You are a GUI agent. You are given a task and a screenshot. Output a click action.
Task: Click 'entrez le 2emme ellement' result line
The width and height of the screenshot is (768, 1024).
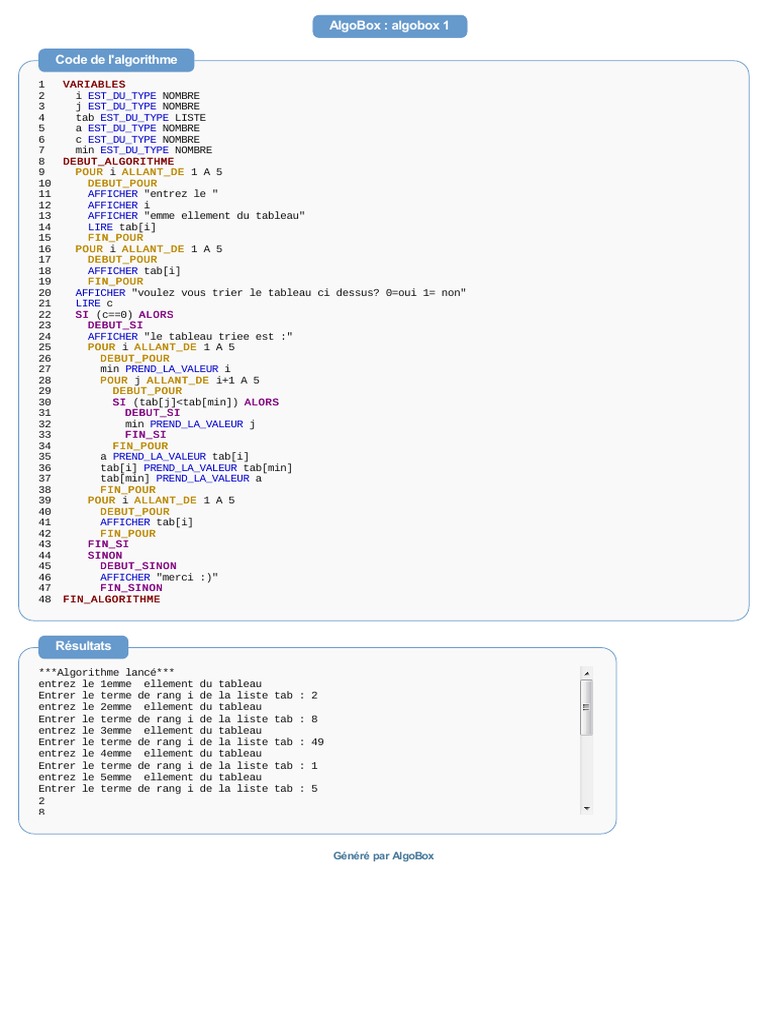(x=150, y=707)
